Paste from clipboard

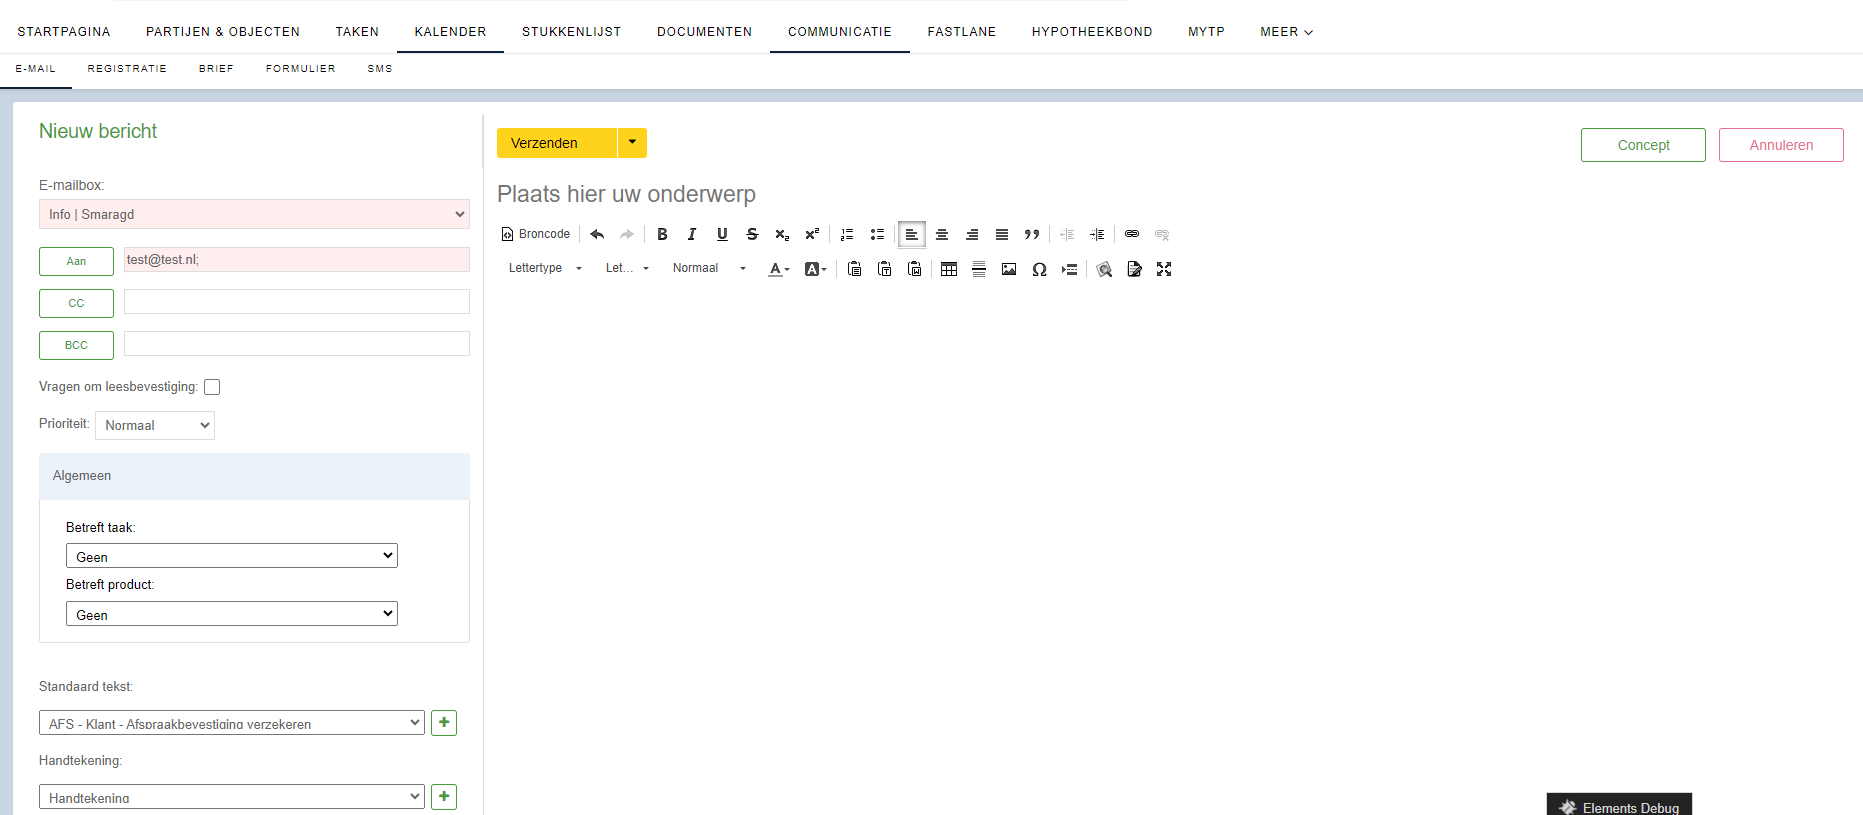(854, 269)
